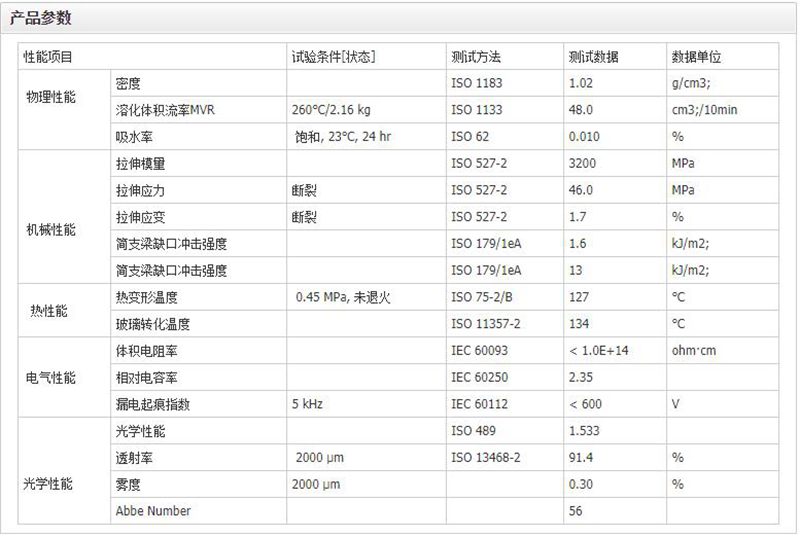Select the 测试数据 column header
The image size is (800, 537).
(593, 56)
